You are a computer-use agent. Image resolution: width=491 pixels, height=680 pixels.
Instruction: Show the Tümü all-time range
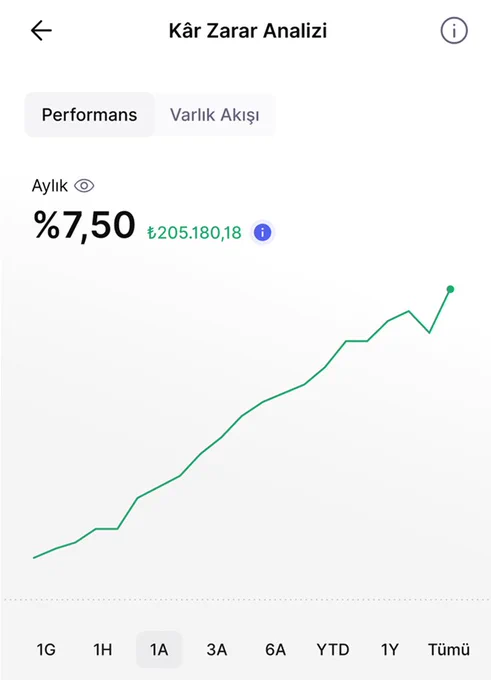point(448,650)
